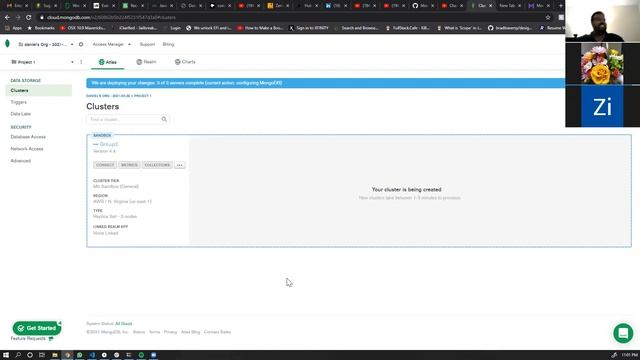Image resolution: width=640 pixels, height=360 pixels.
Task: Click the CONNECT button on the cluster
Action: pyautogui.click(x=105, y=165)
